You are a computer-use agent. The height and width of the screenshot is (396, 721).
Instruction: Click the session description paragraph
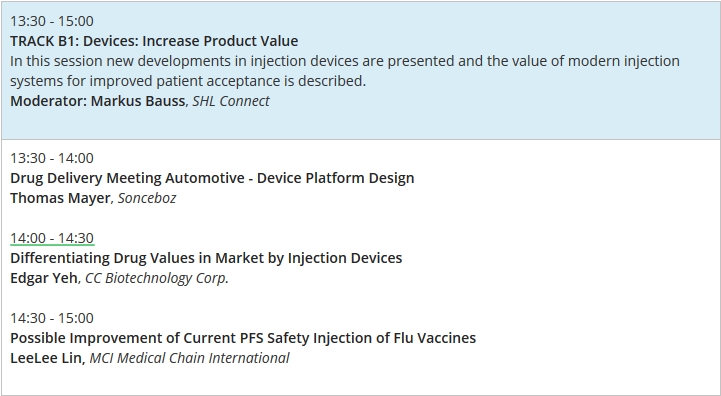(345, 71)
